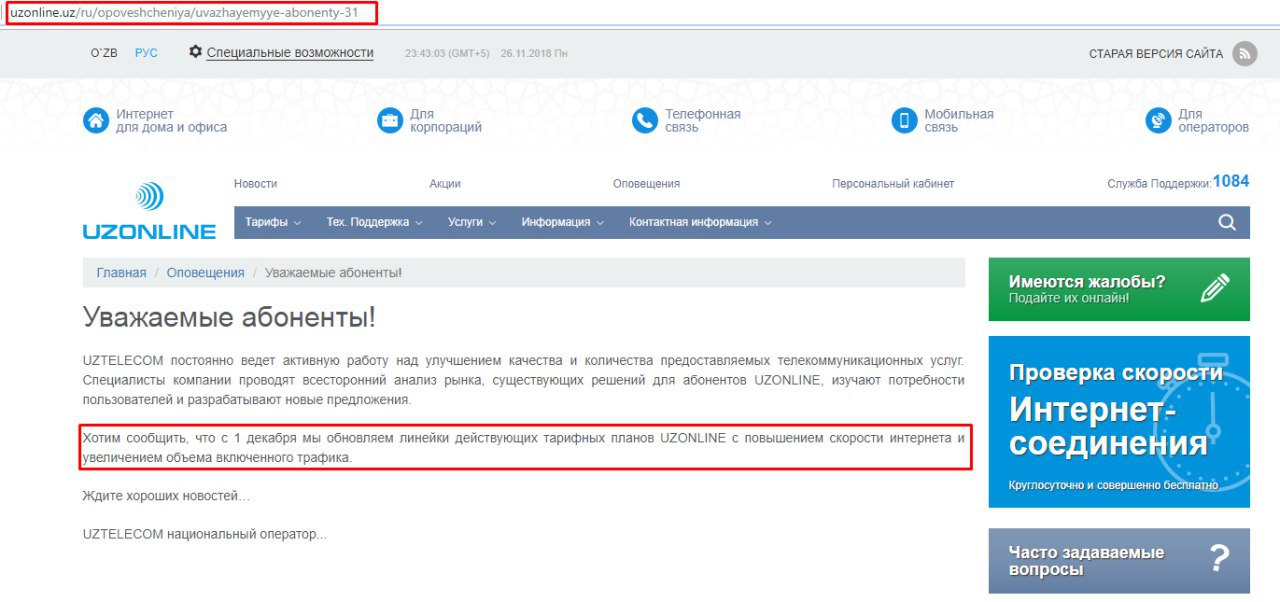
Task: Click the mobile phone icon
Action: tap(904, 121)
